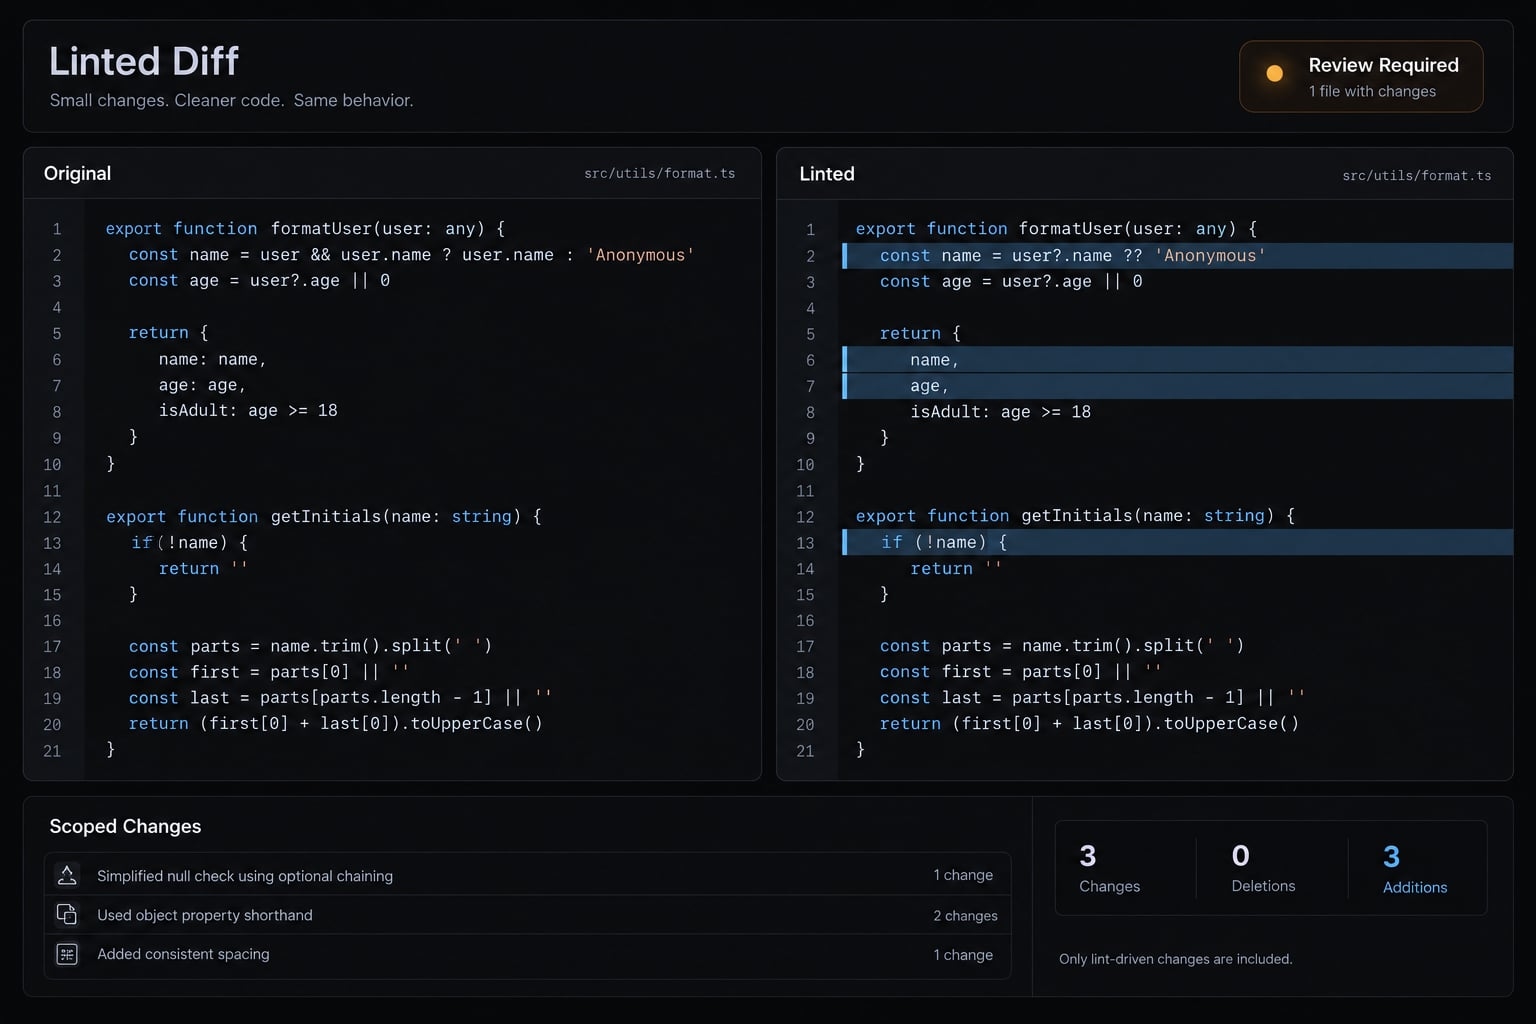
Task: Click the Linted panel heading
Action: coord(827,174)
